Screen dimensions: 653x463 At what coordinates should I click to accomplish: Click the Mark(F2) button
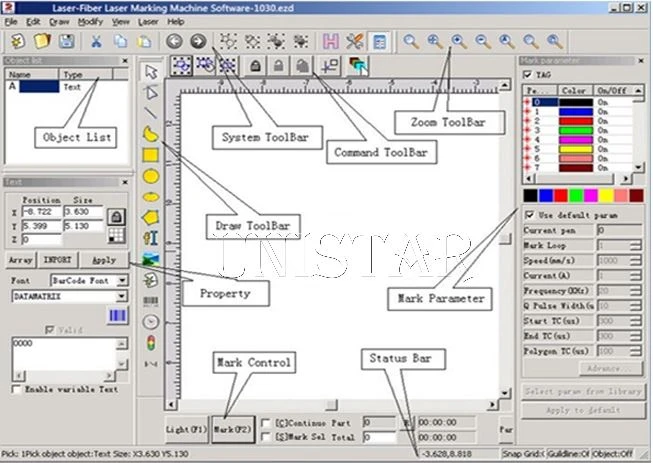tap(233, 429)
